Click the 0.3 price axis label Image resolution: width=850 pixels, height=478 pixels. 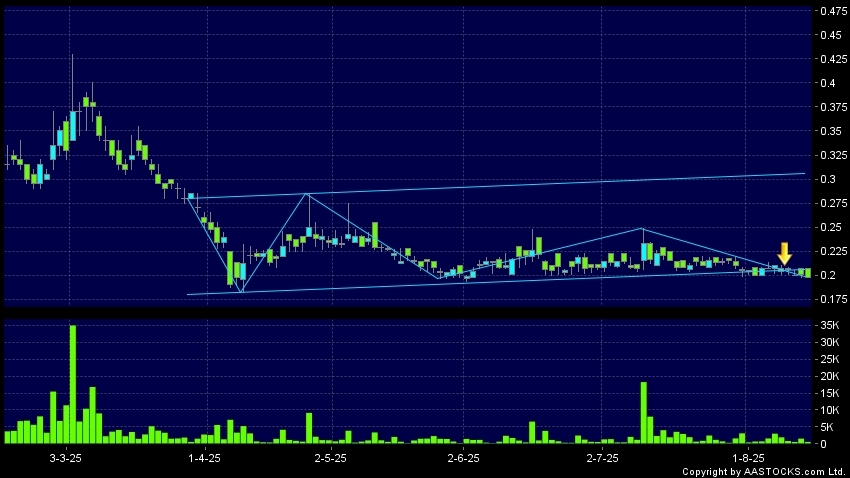tap(828, 179)
